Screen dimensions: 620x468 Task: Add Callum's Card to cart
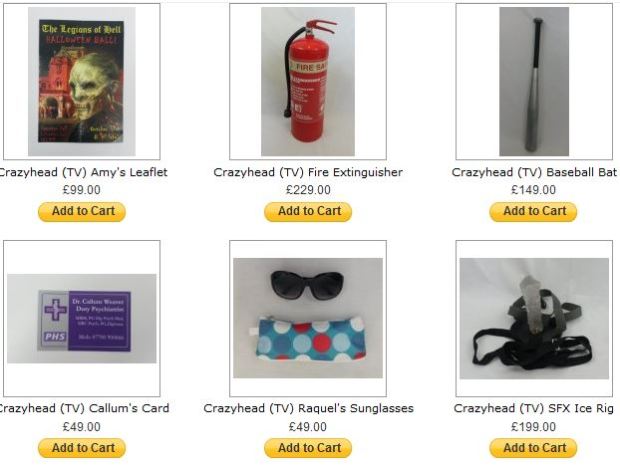[x=82, y=448]
